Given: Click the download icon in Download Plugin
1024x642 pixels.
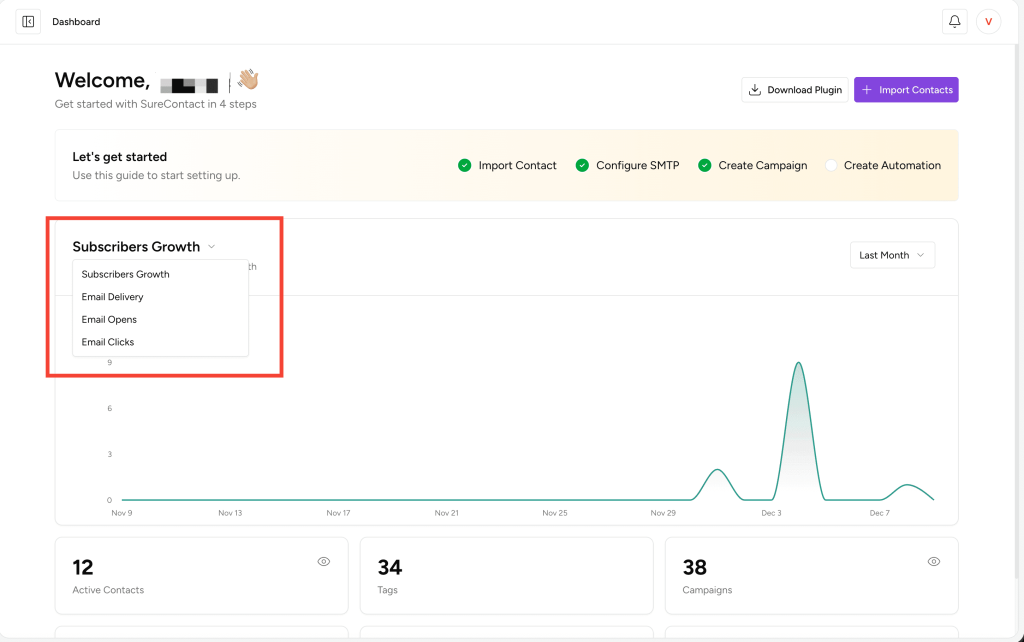Looking at the screenshot, I should click(x=755, y=90).
